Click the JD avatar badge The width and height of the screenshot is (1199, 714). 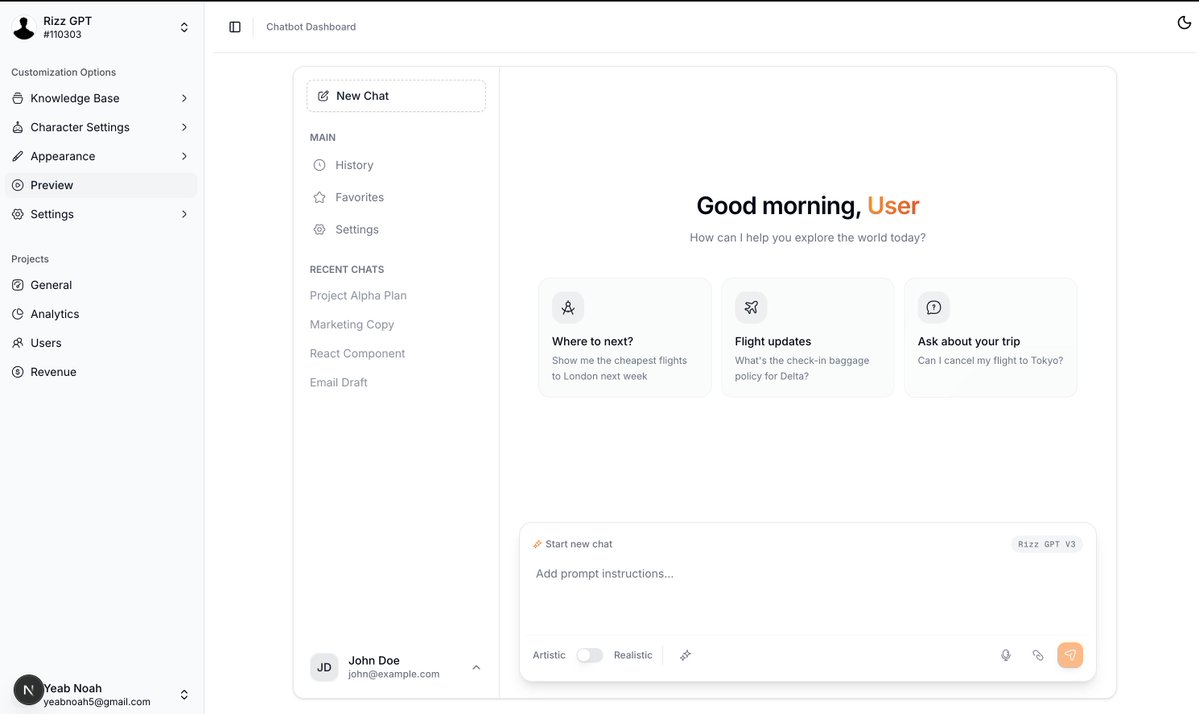click(x=324, y=667)
